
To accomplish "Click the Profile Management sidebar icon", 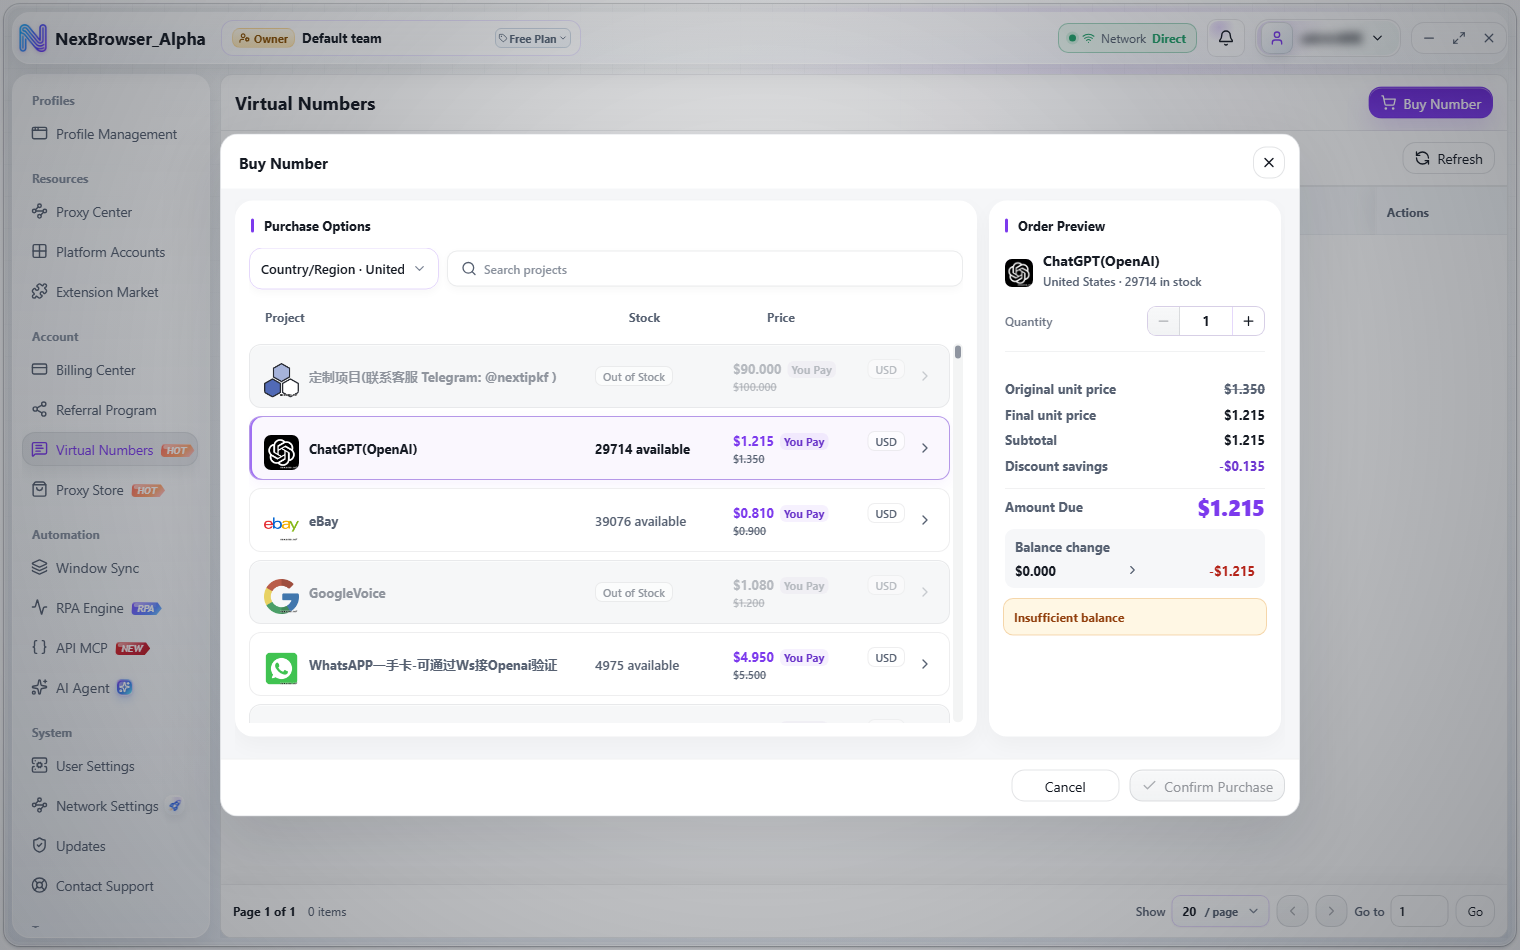I will (40, 133).
